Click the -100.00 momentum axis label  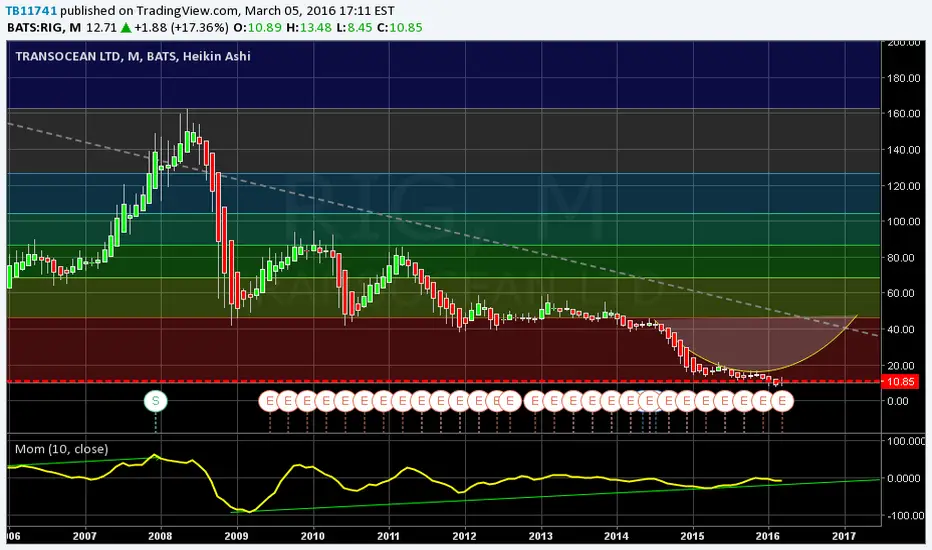[x=905, y=516]
